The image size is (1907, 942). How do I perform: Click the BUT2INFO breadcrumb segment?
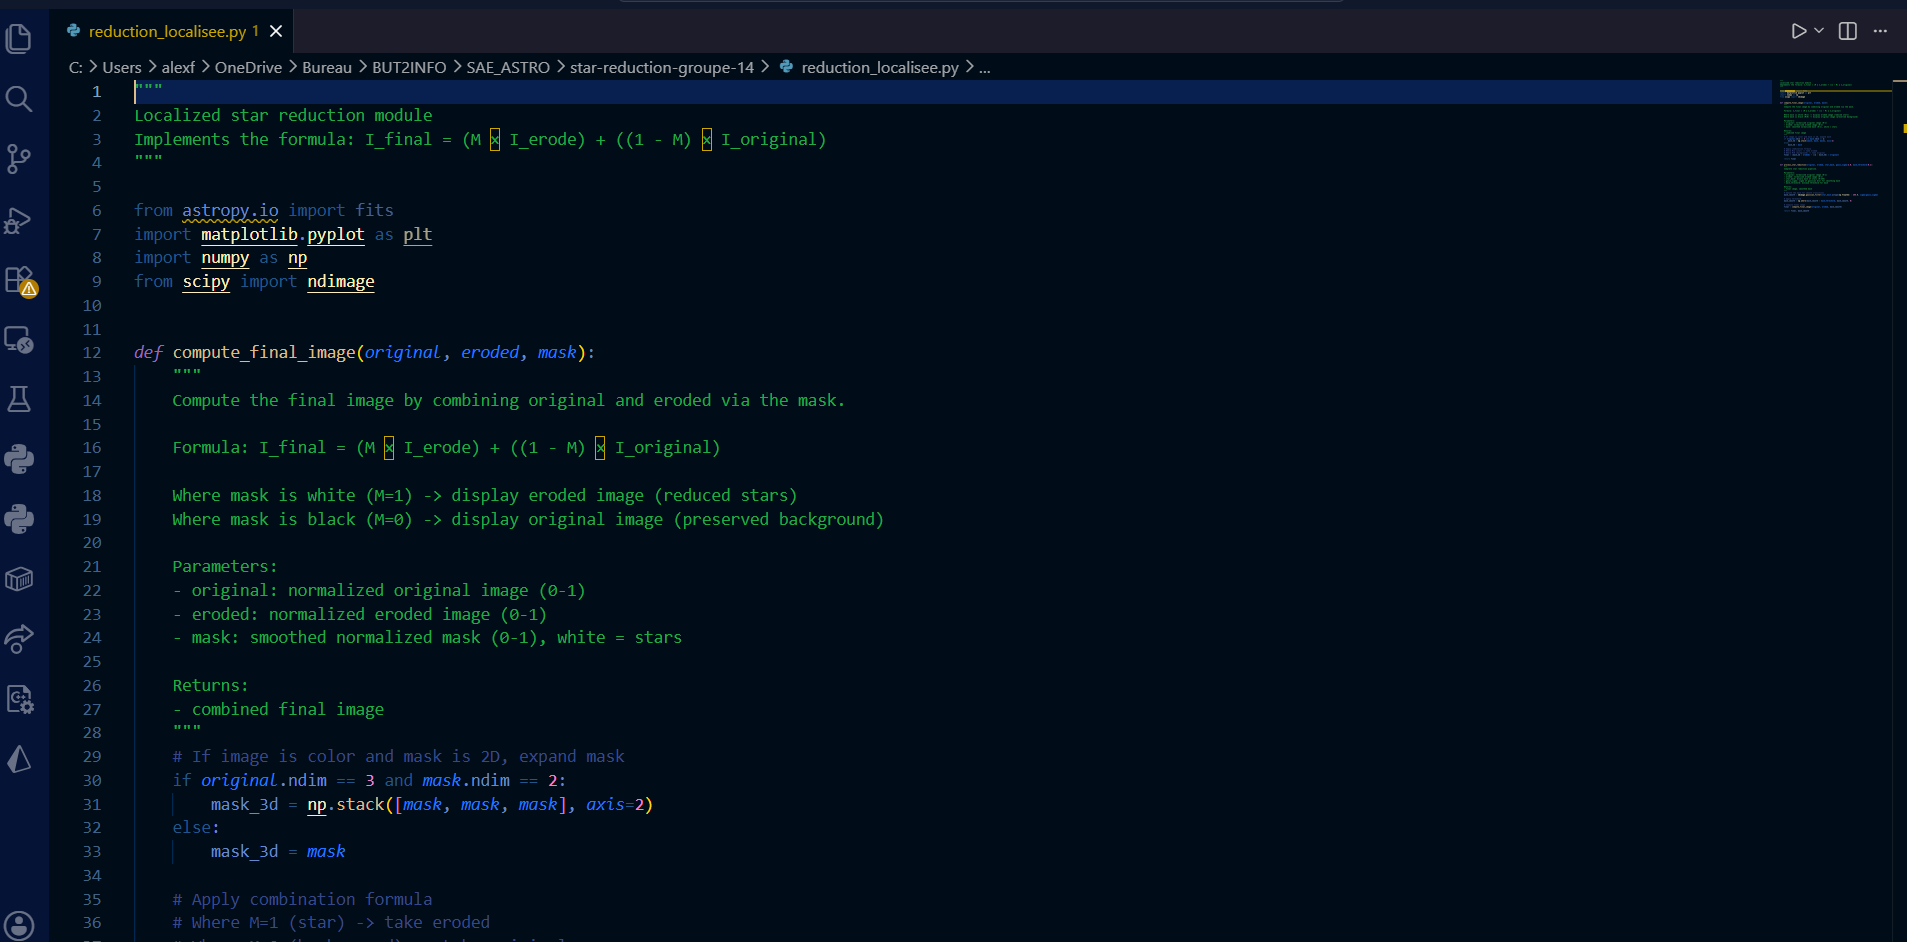point(409,67)
